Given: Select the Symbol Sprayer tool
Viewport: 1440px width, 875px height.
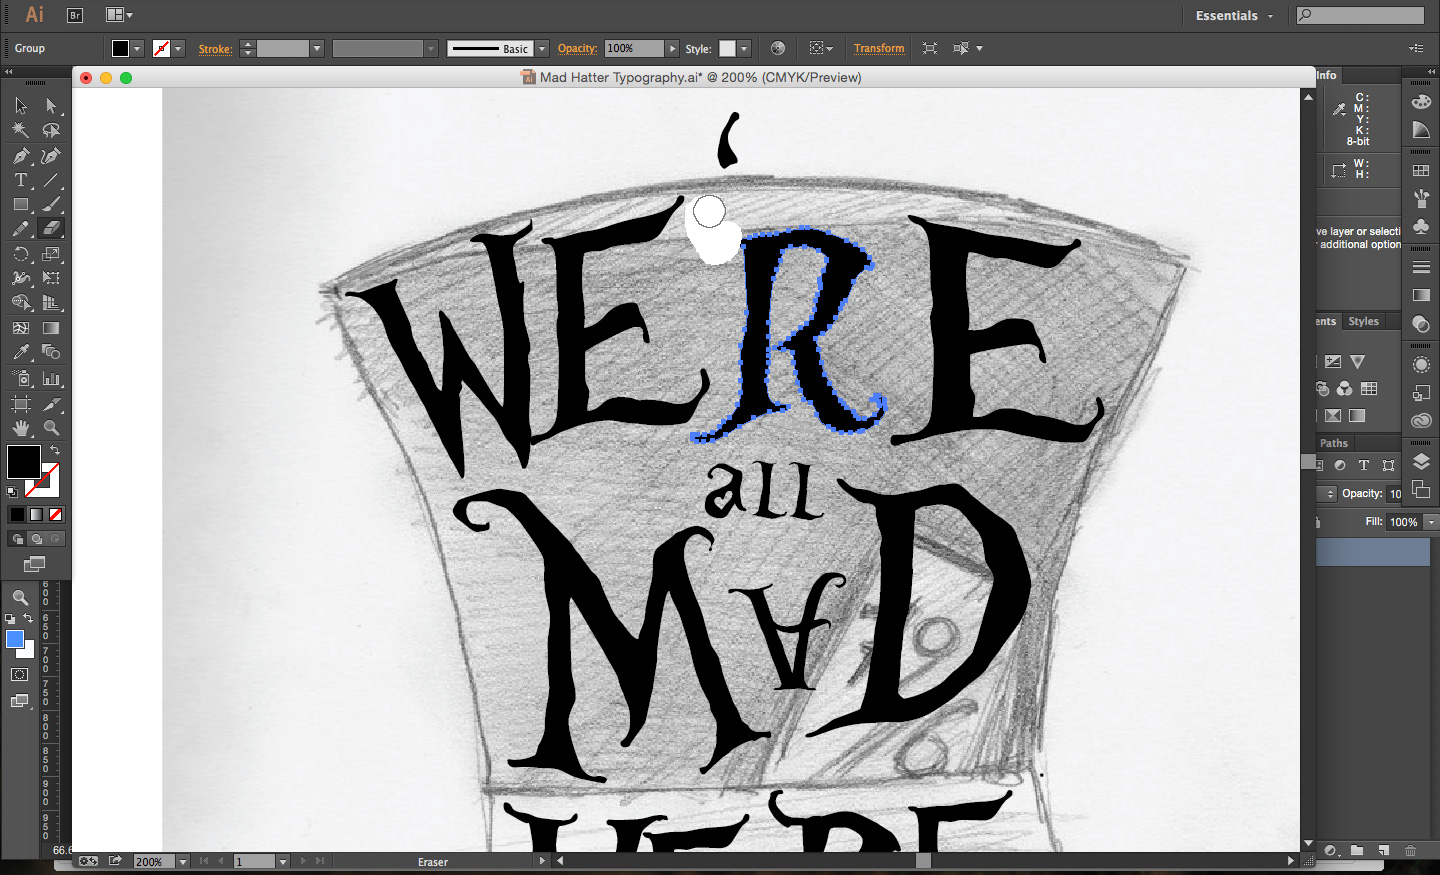Looking at the screenshot, I should (21, 378).
